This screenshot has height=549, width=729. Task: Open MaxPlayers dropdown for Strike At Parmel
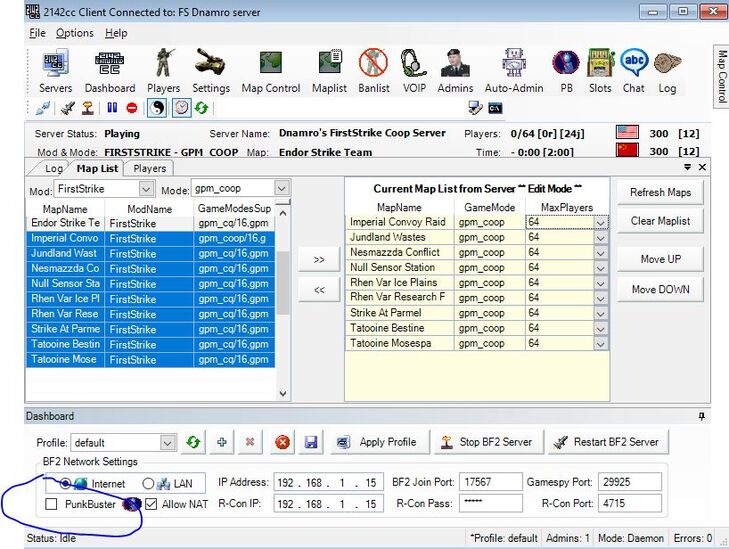click(601, 314)
